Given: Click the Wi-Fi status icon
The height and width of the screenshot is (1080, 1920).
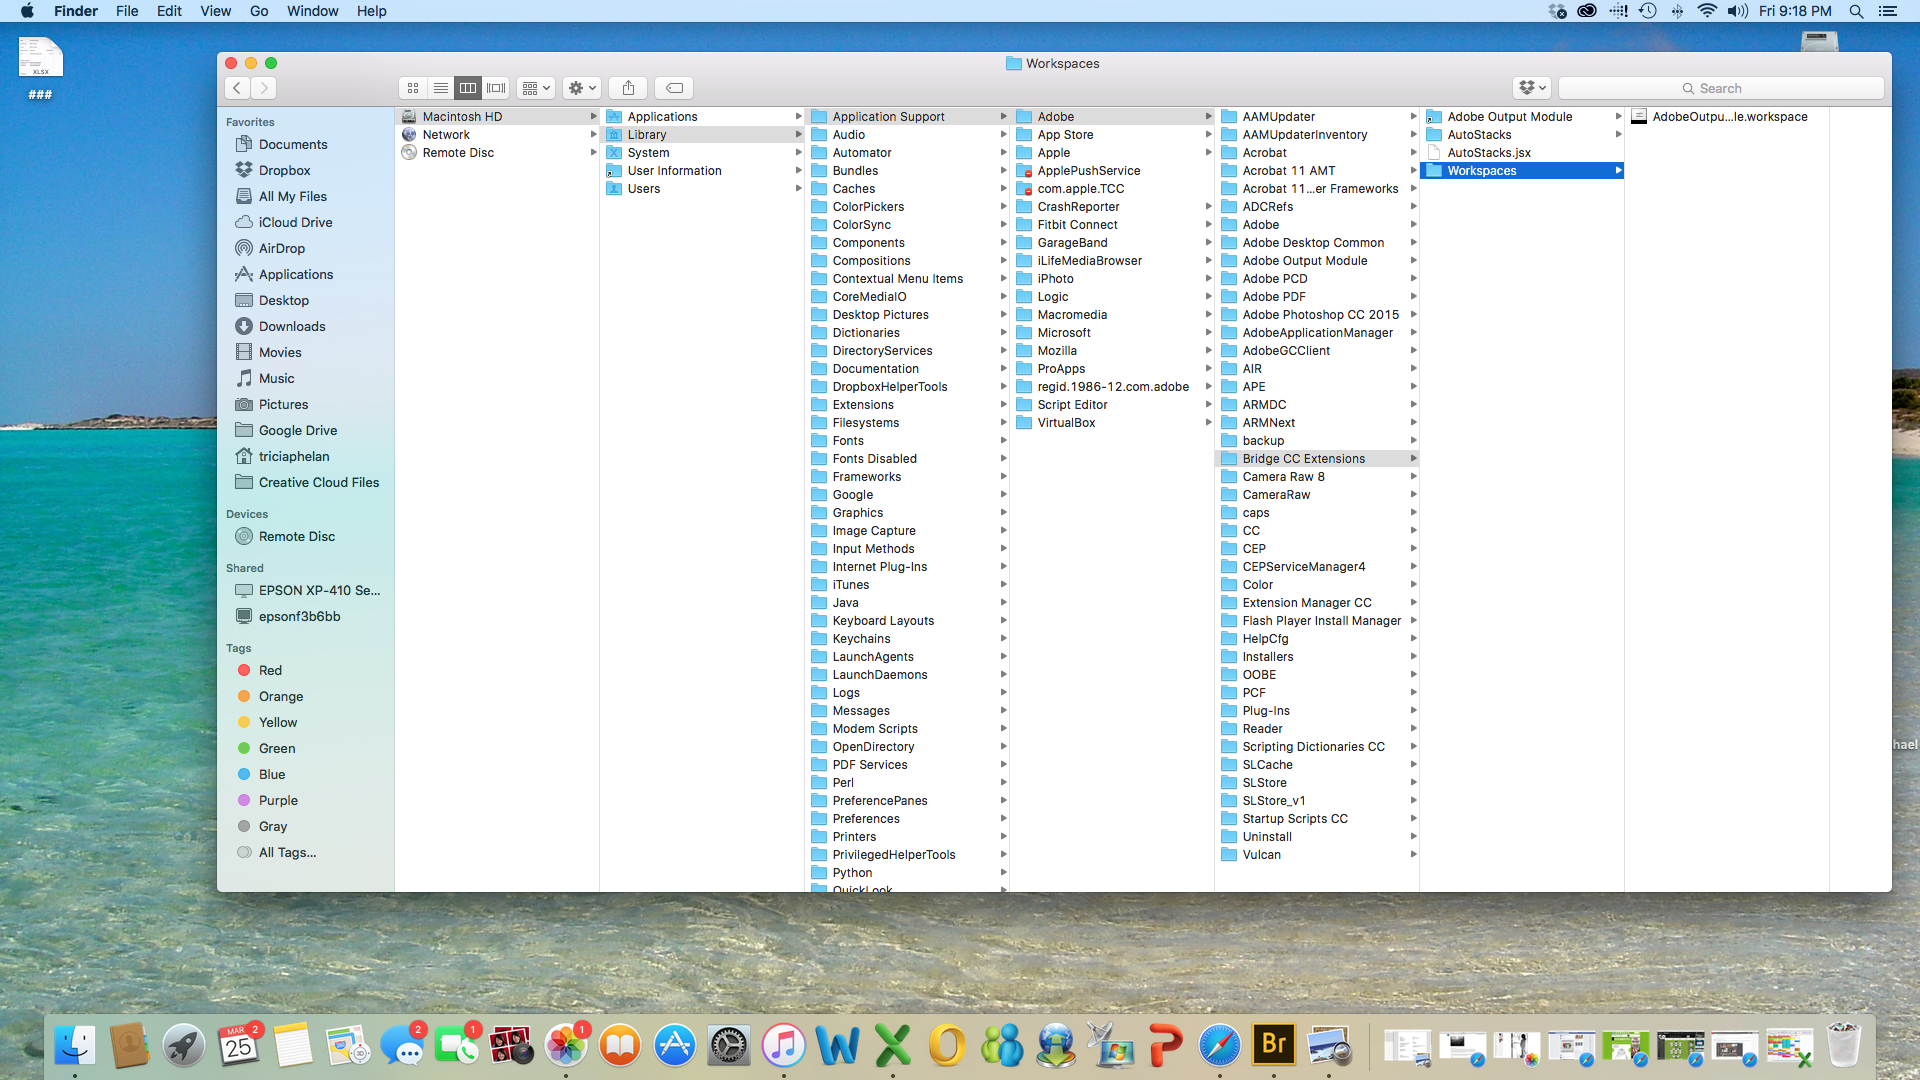Looking at the screenshot, I should point(1707,11).
